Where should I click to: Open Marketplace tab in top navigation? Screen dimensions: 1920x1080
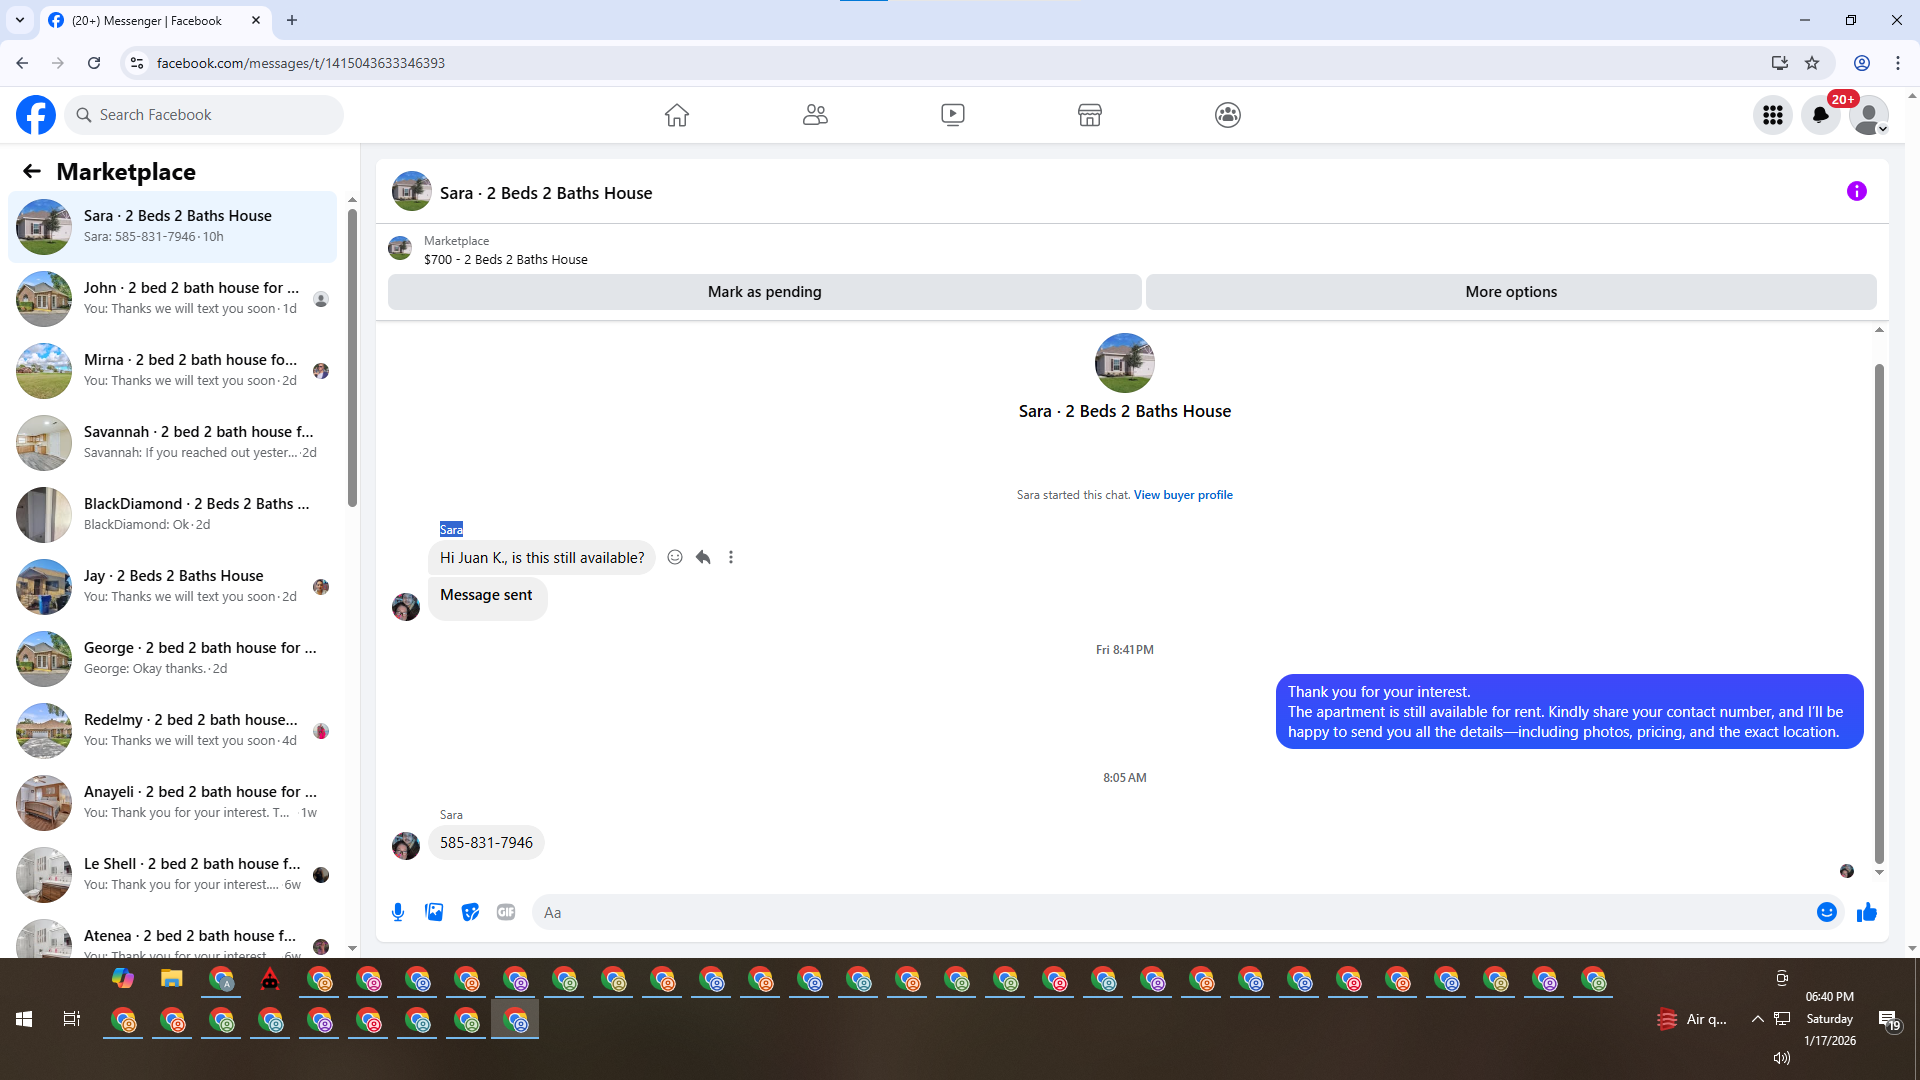tap(1089, 115)
